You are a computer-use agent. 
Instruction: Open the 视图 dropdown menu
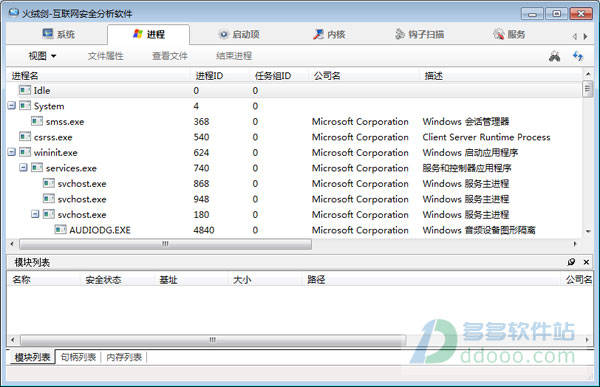pos(42,56)
